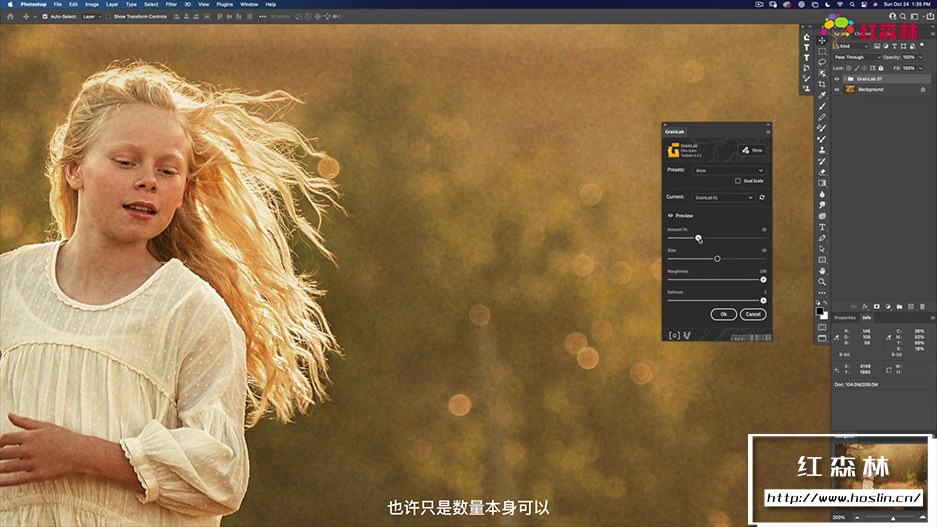This screenshot has height=527, width=937.
Task: Open the Pass Through blend mode dropdown
Action: click(857, 57)
